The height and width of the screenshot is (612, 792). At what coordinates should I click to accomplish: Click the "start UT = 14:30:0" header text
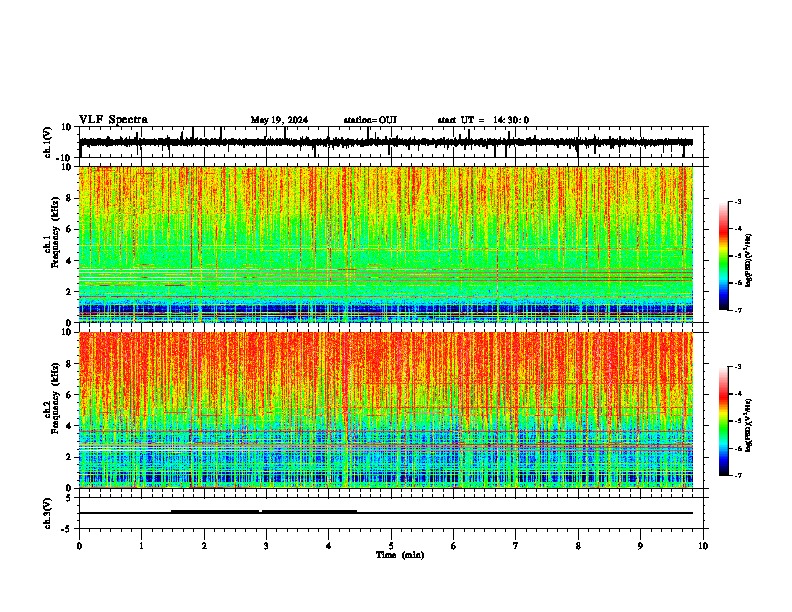pos(483,120)
